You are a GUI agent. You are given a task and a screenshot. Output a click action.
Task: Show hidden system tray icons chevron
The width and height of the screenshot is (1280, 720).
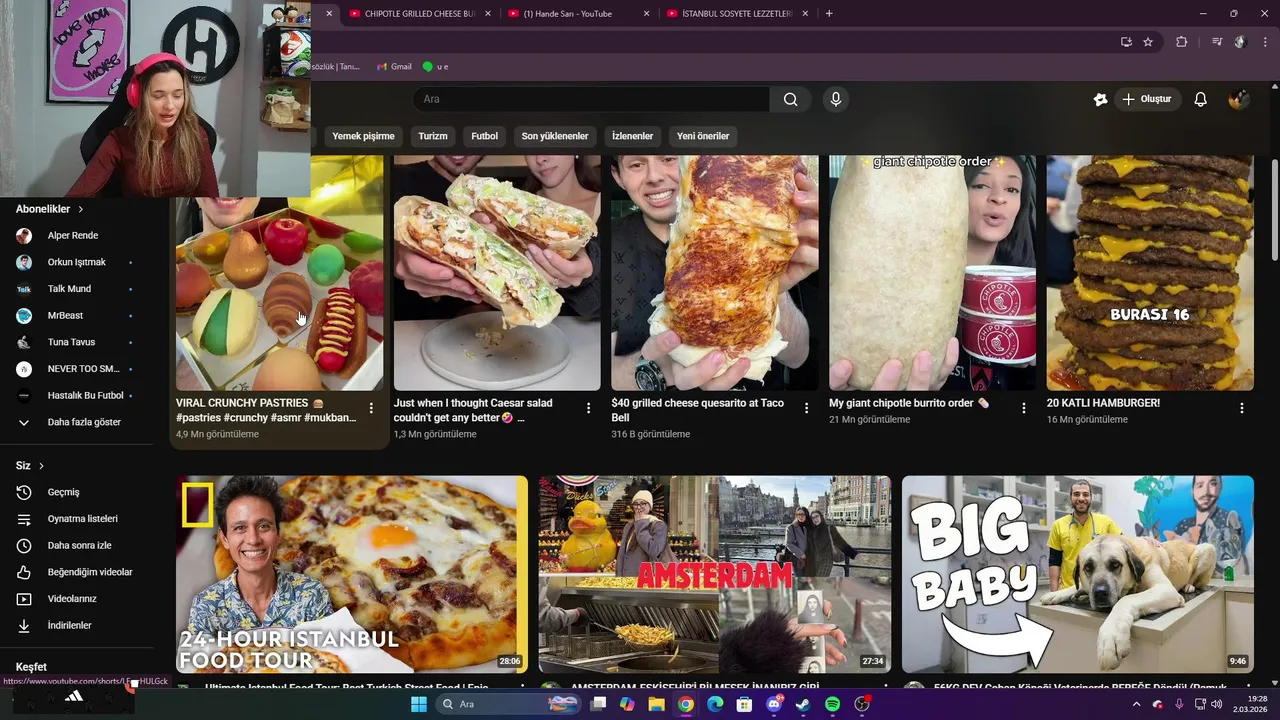(x=1136, y=704)
